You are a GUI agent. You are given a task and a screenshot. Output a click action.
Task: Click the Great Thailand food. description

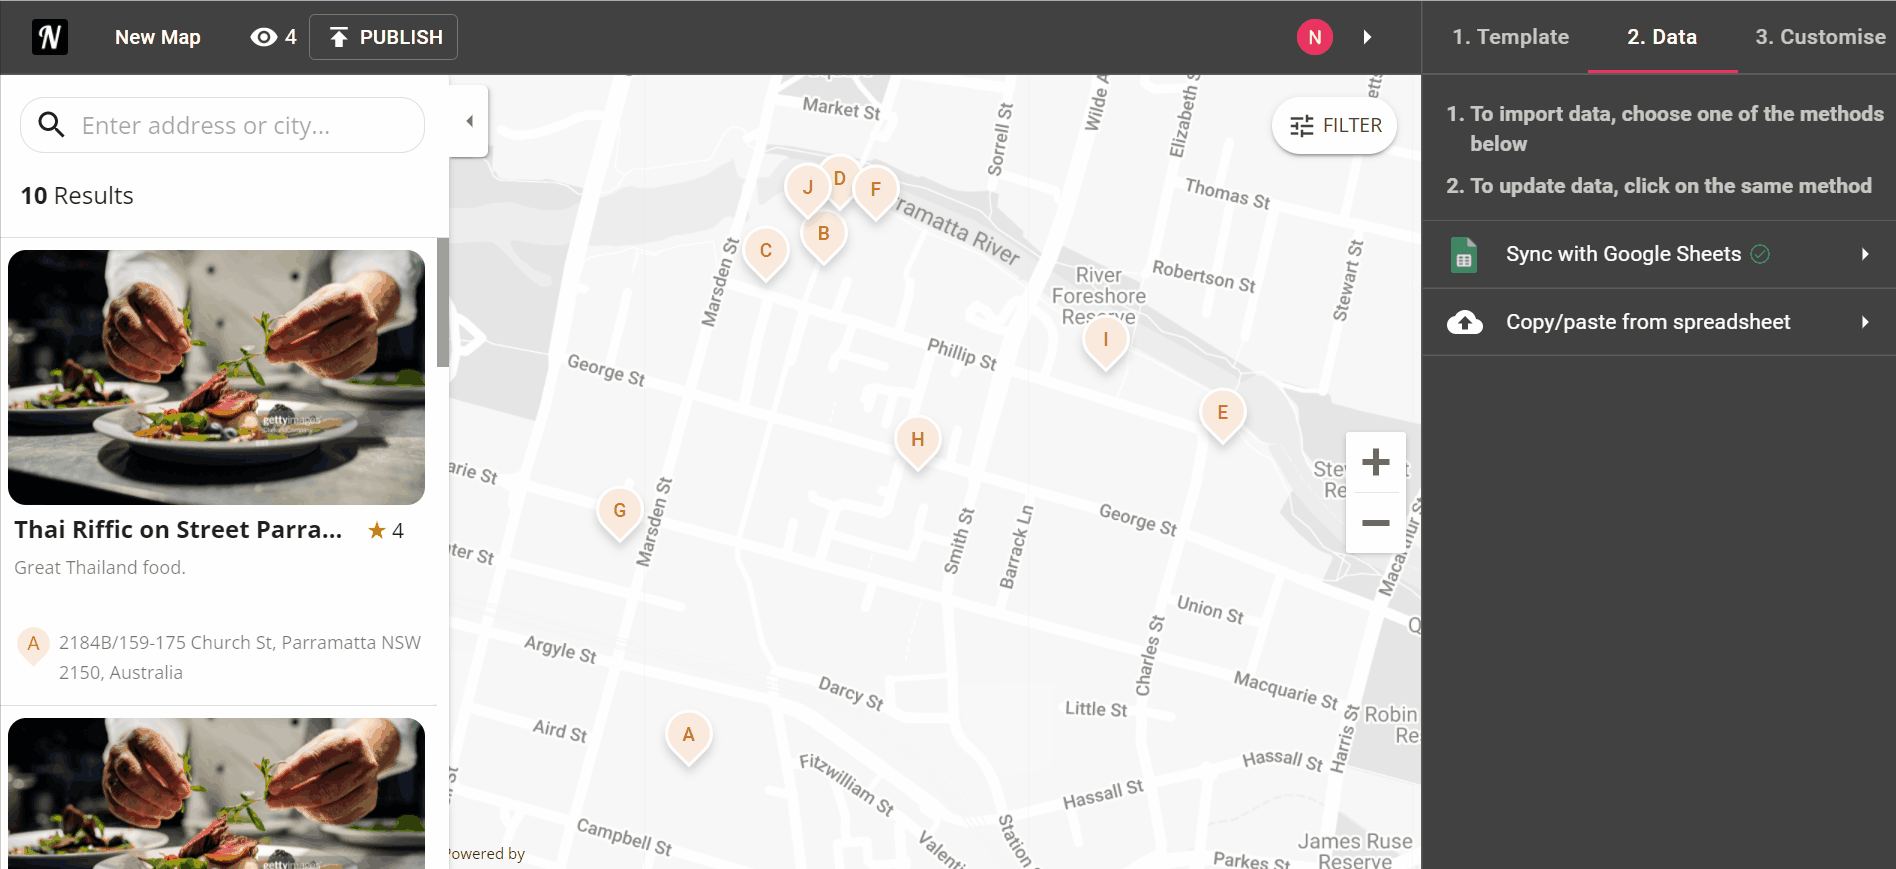tap(100, 568)
